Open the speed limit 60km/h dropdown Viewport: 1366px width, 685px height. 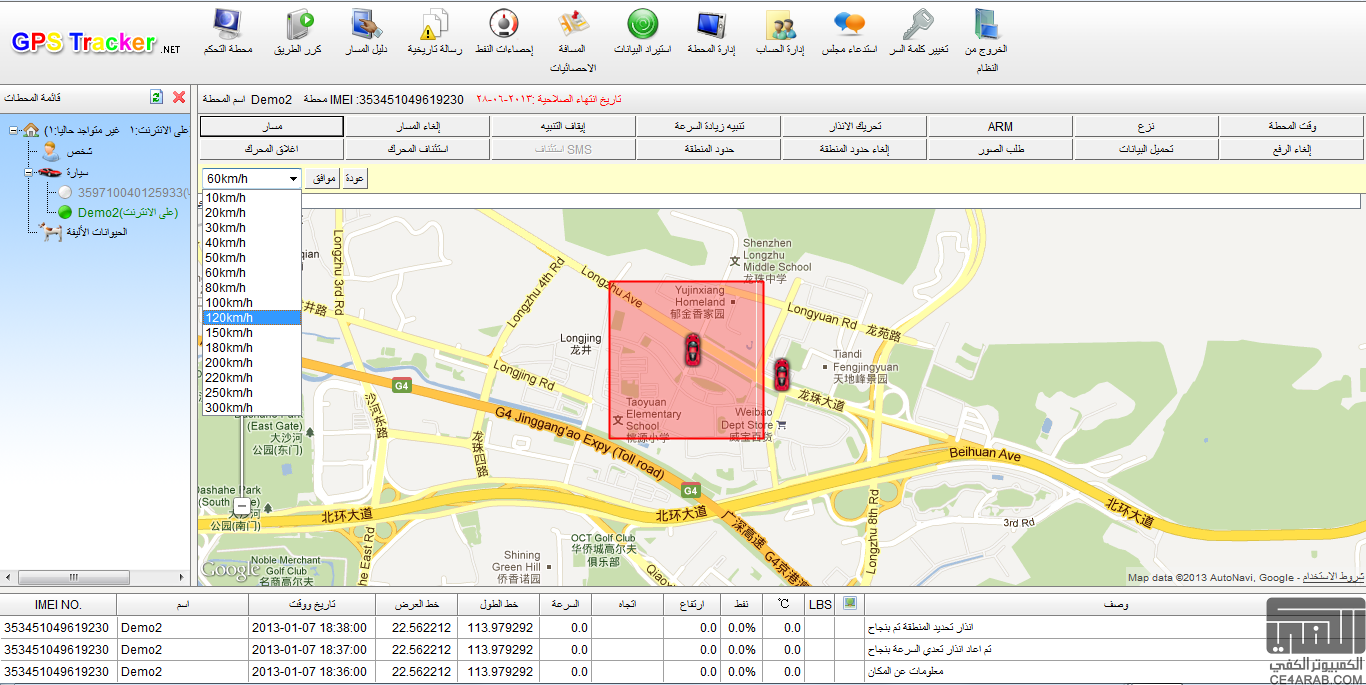252,178
